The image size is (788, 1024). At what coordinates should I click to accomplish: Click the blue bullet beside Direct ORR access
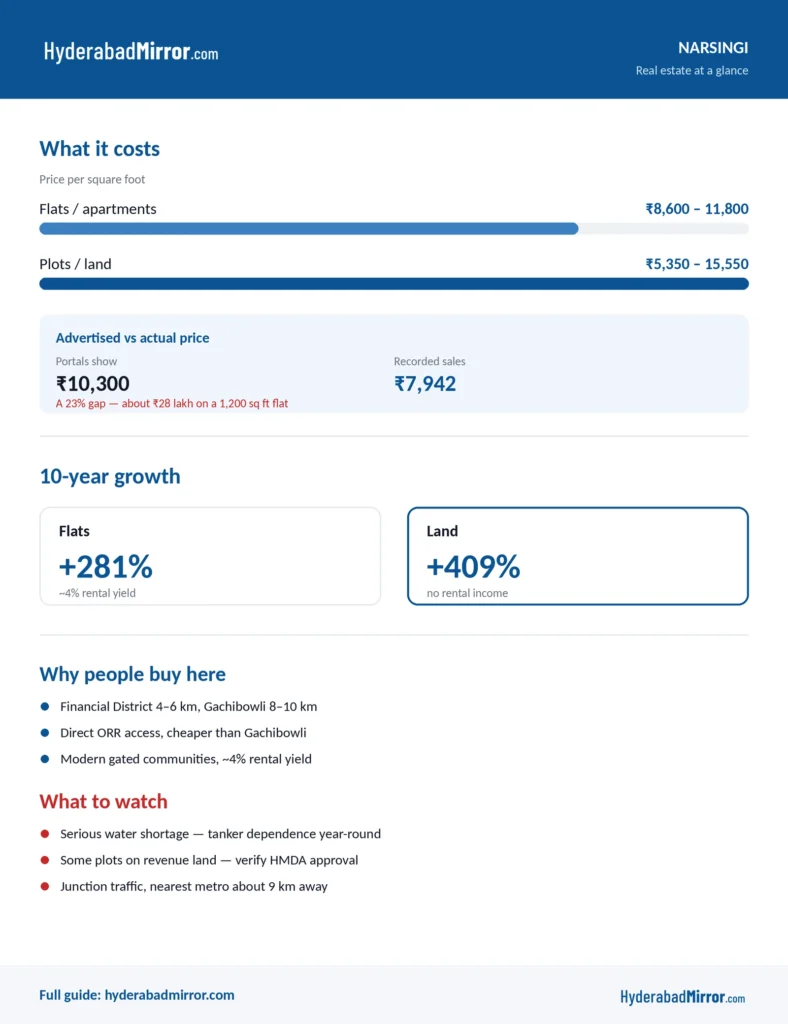click(x=44, y=732)
